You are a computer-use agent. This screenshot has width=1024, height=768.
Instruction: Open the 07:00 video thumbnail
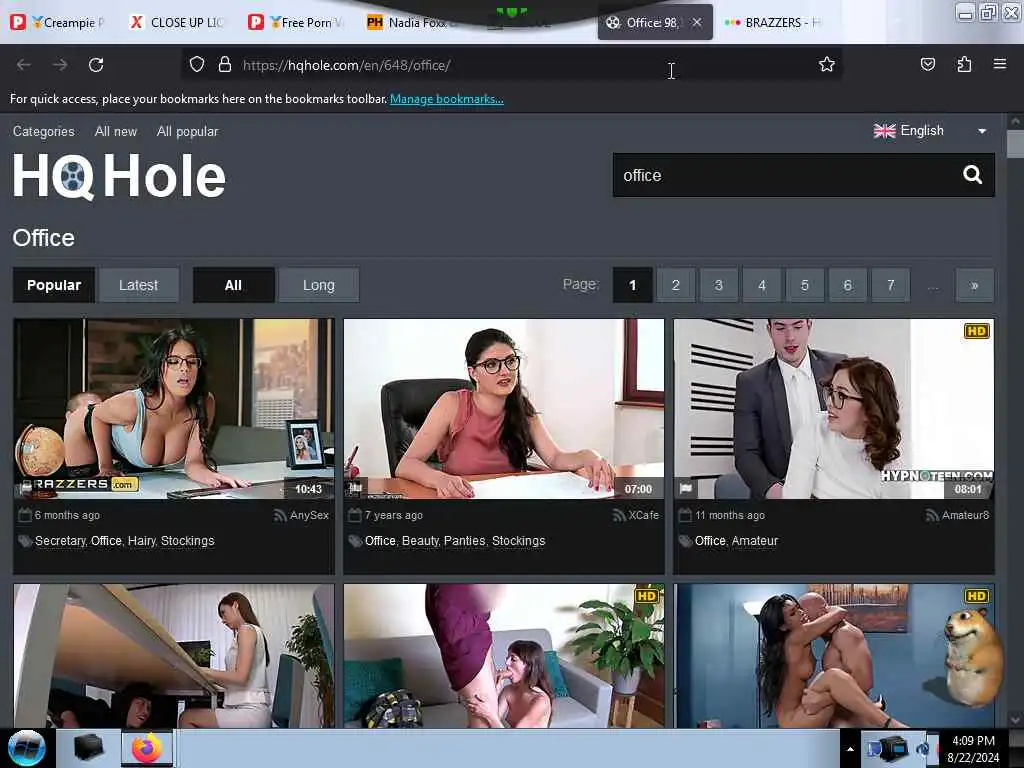point(504,409)
